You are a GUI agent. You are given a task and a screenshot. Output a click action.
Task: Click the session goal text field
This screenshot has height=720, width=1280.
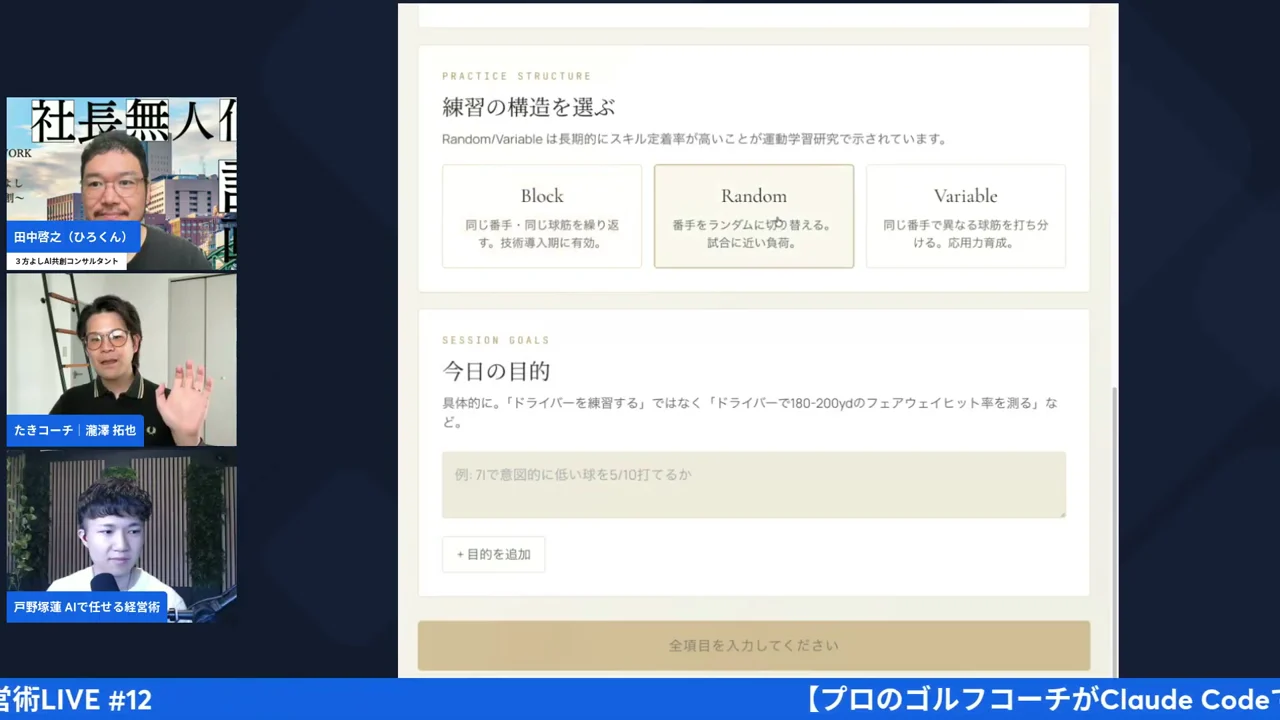point(754,485)
